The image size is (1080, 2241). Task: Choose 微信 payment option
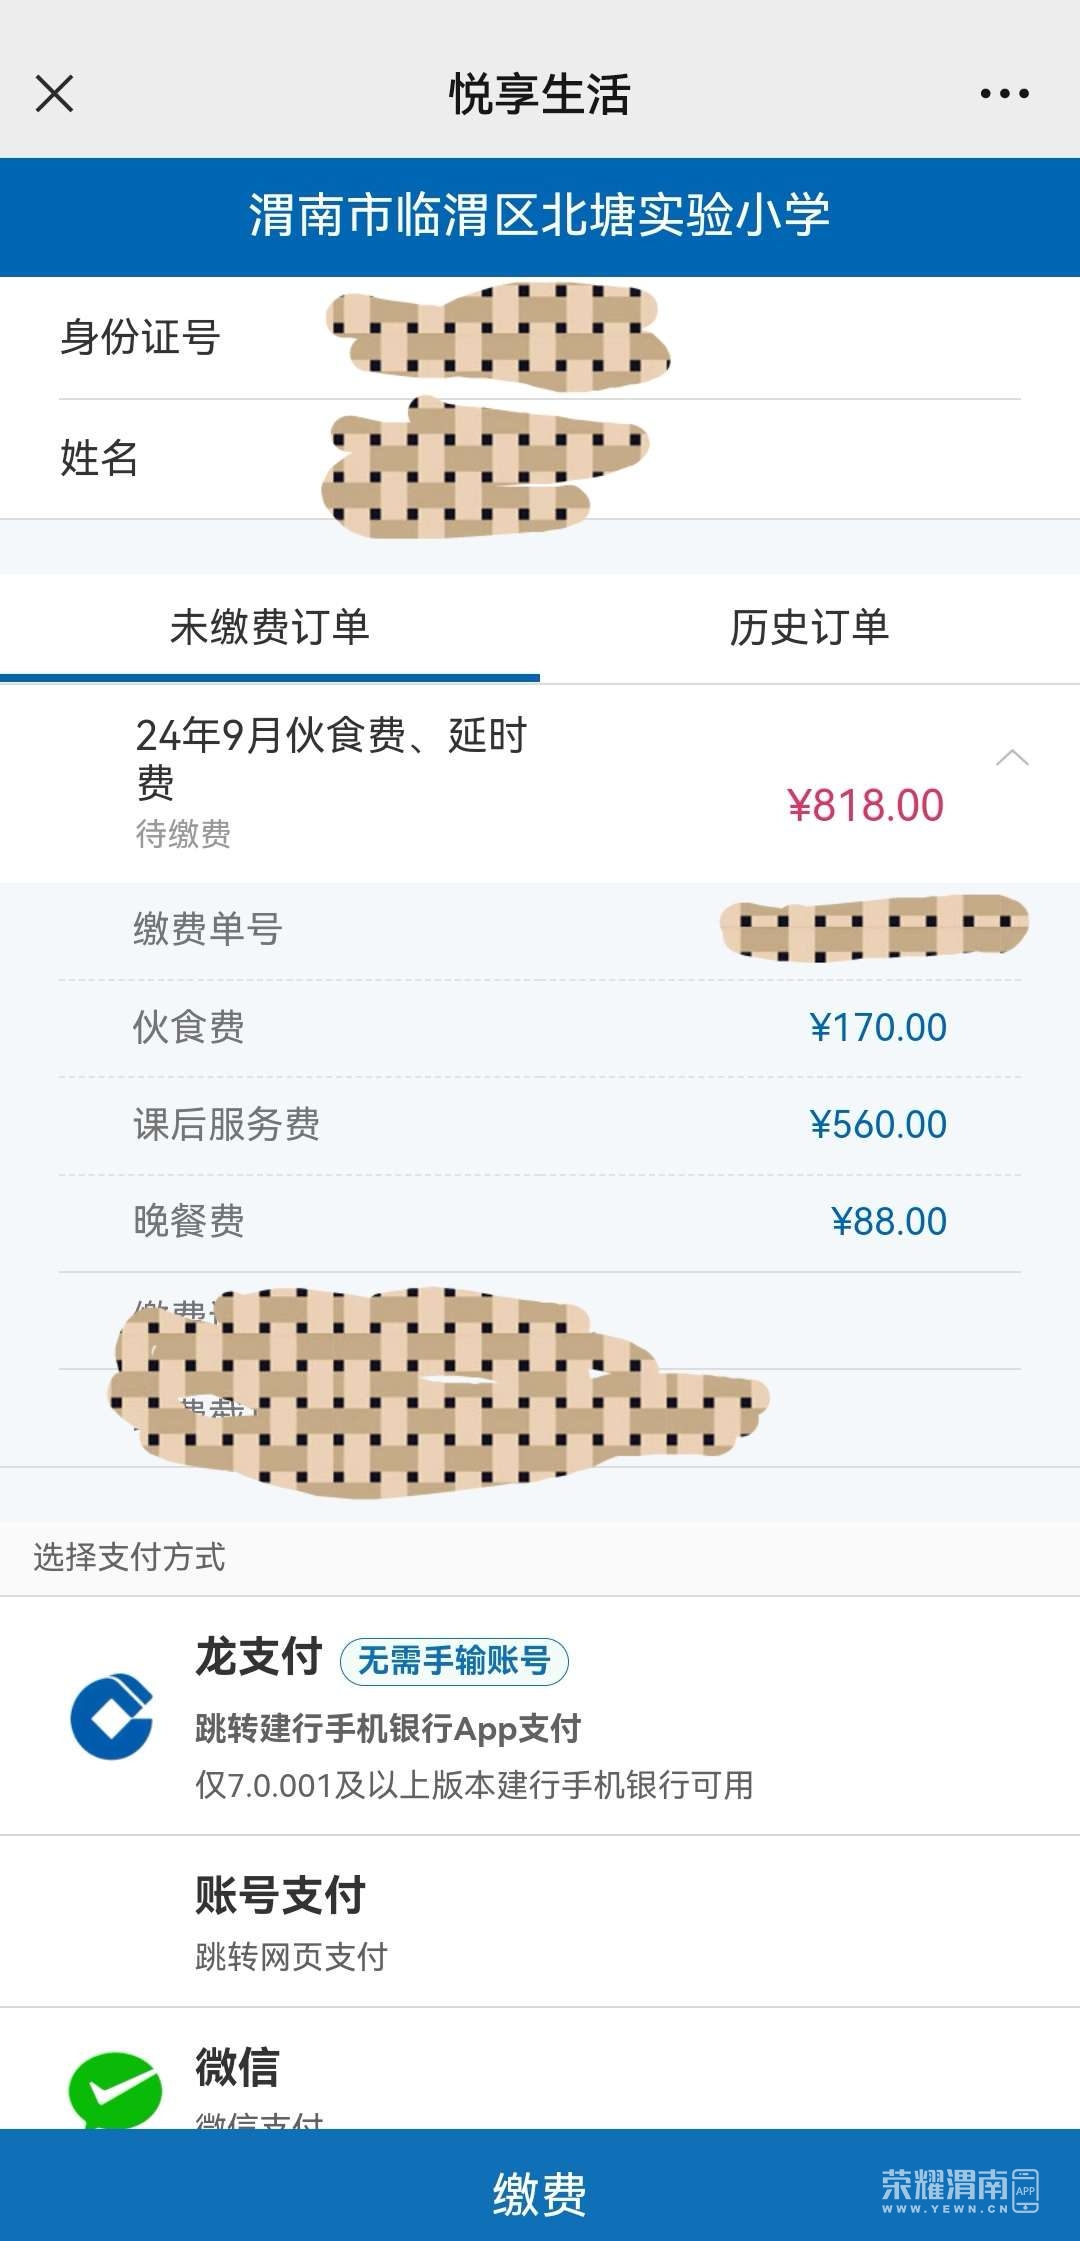pos(540,2069)
